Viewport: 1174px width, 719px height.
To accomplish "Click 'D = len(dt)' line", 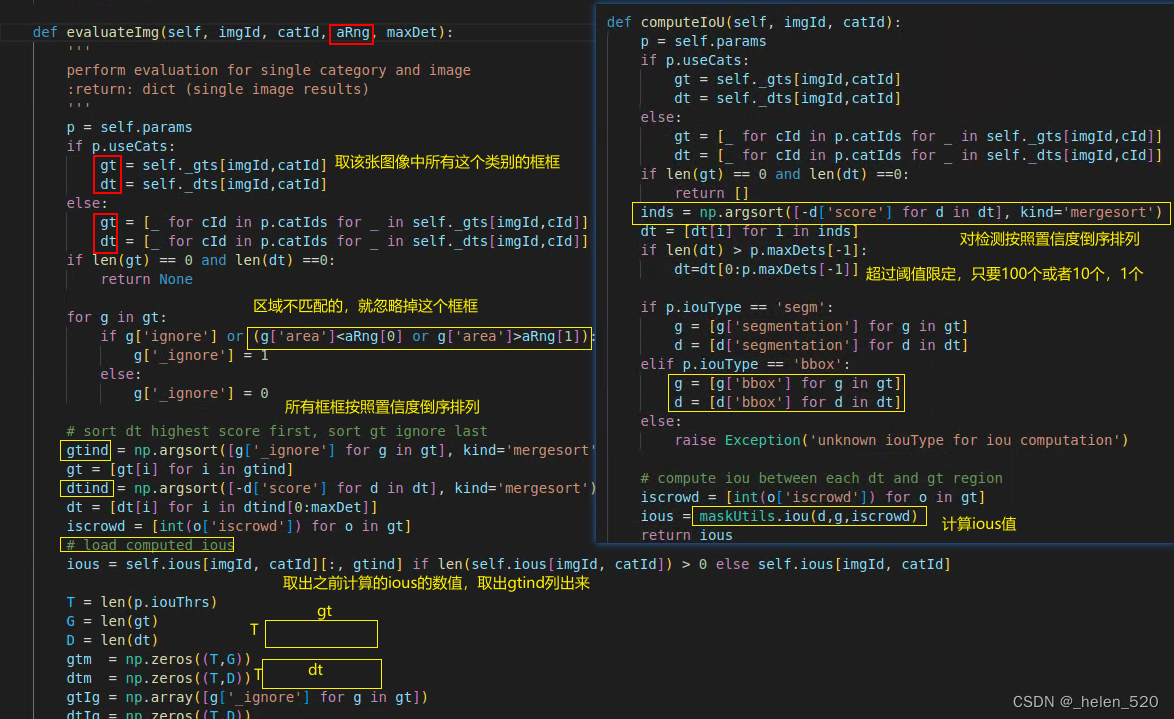I will (x=112, y=640).
